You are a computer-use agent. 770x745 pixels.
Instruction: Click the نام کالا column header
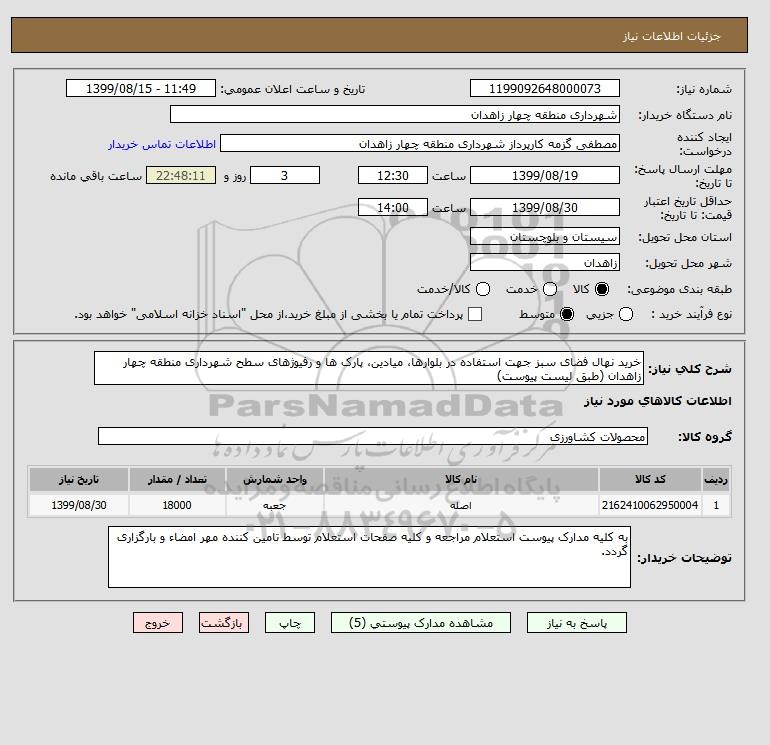[x=461, y=479]
